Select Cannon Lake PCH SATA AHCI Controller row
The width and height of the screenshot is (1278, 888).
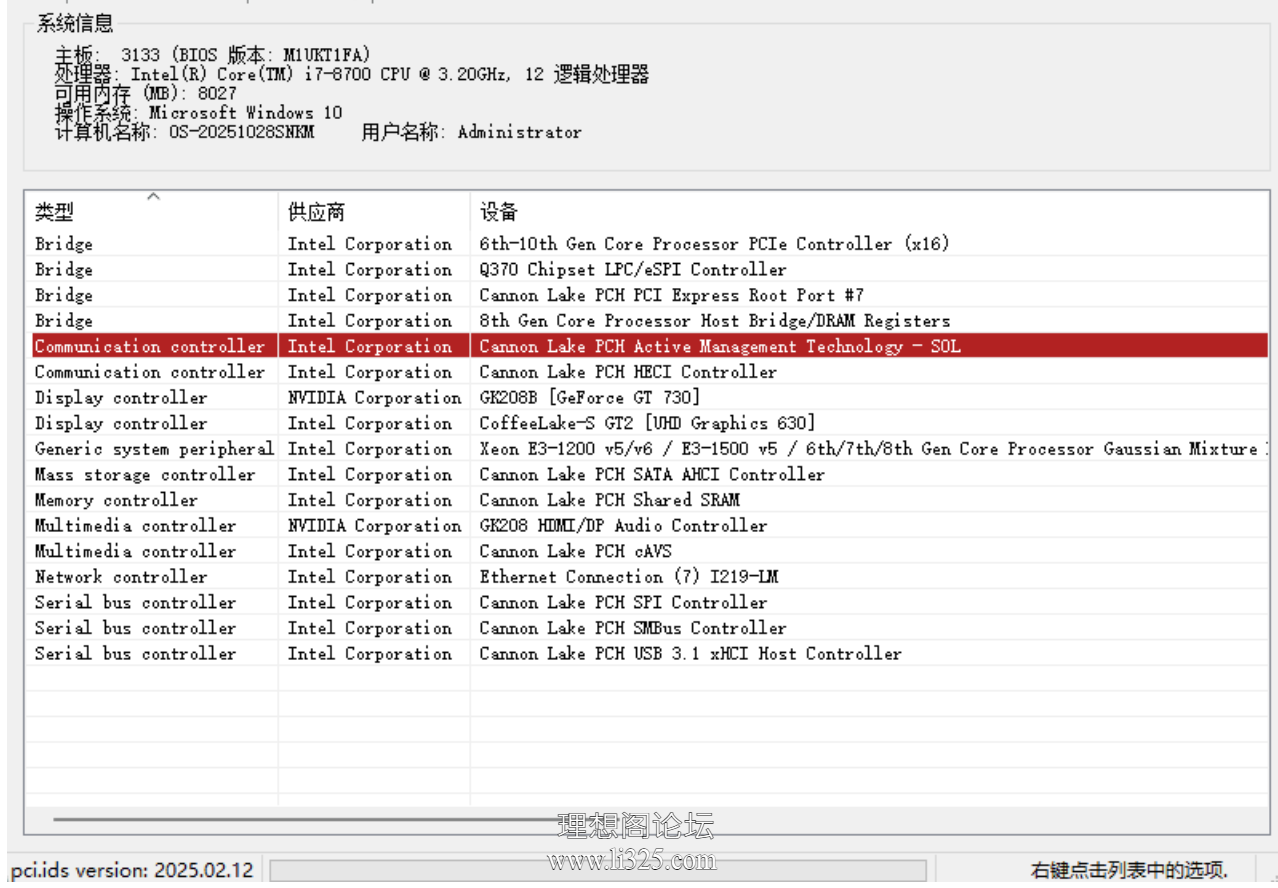pos(651,475)
